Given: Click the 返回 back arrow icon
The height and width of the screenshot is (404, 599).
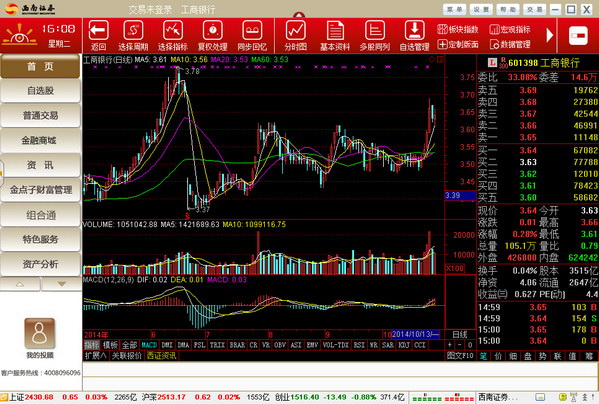Looking at the screenshot, I should tap(99, 31).
